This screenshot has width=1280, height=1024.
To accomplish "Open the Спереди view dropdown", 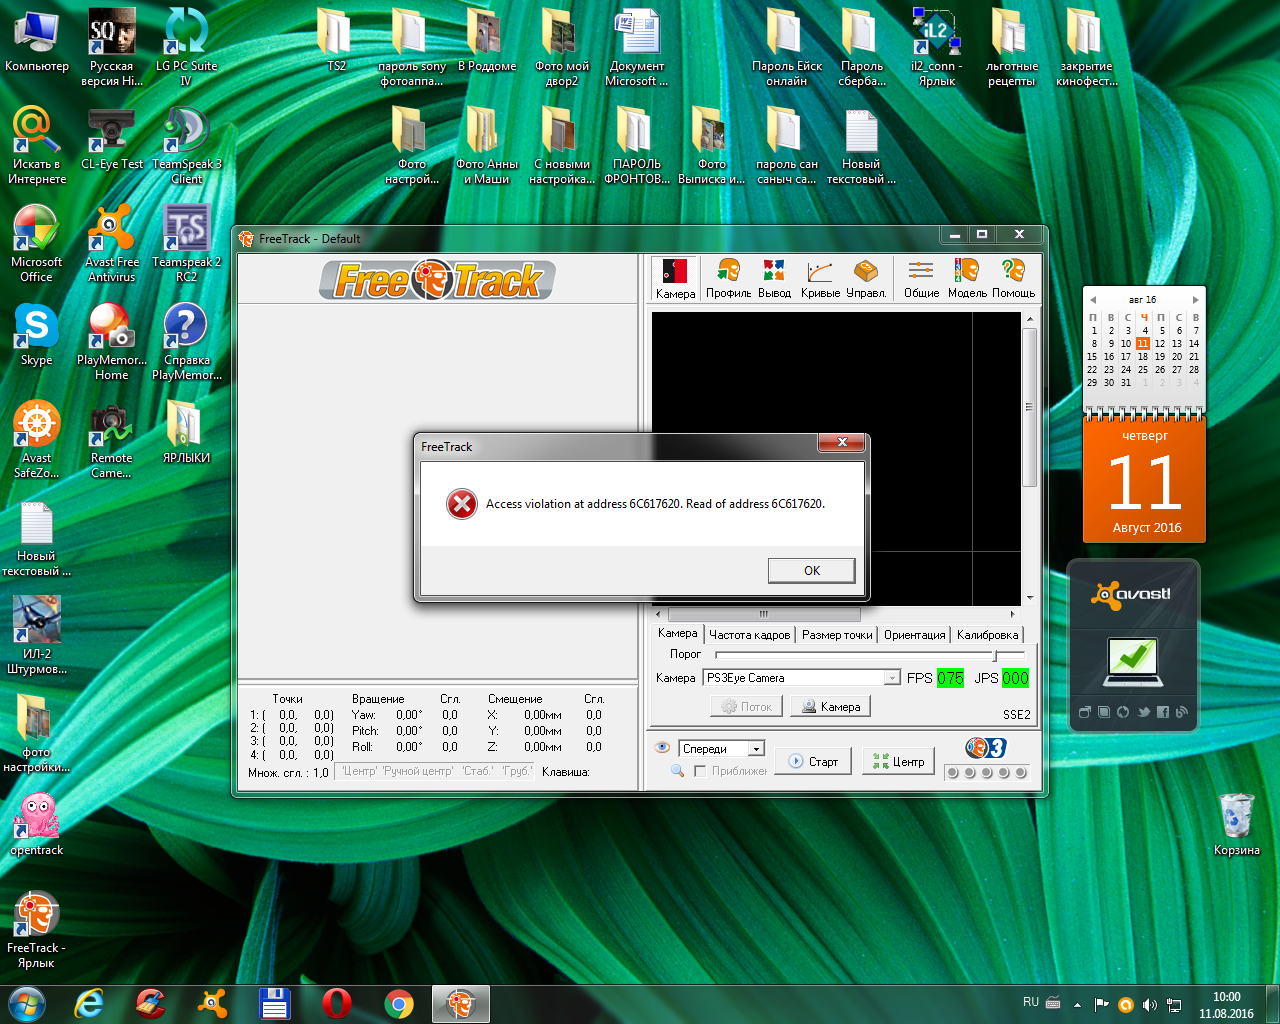I will point(757,749).
